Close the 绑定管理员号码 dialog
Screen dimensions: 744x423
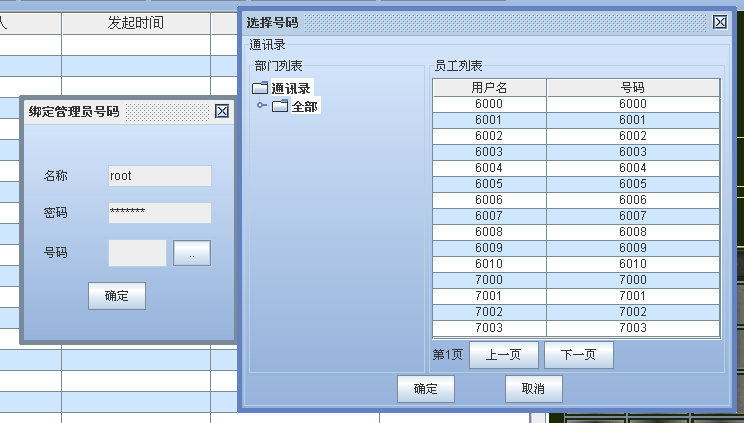(x=222, y=112)
